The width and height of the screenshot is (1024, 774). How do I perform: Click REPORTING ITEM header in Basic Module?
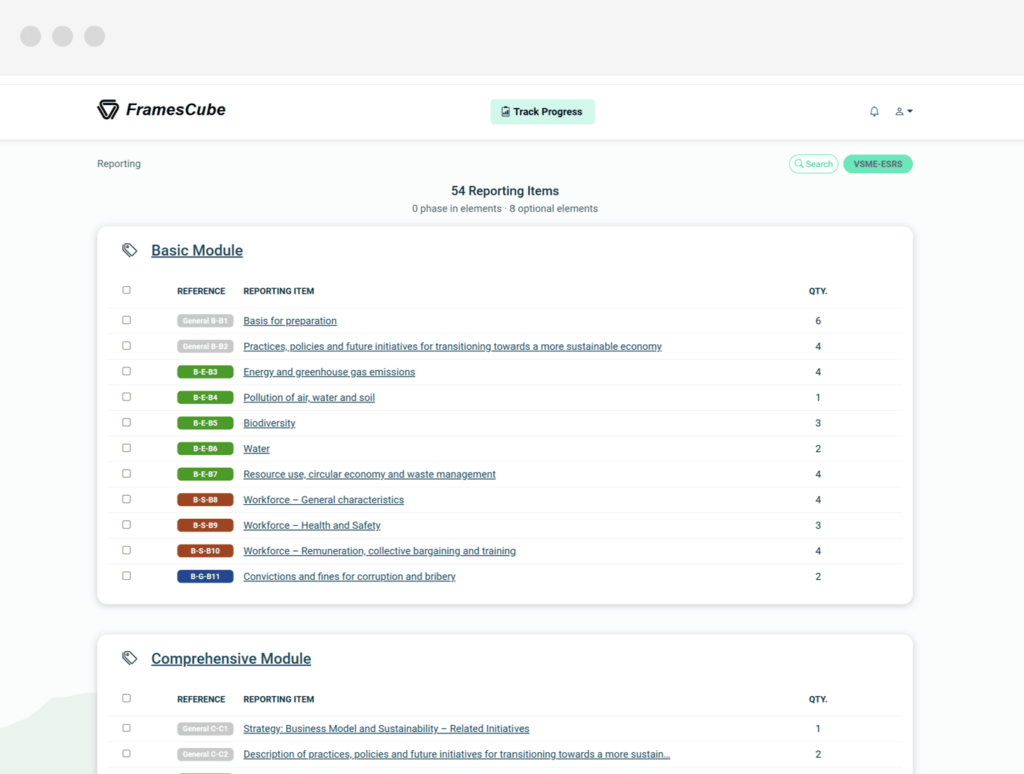pyautogui.click(x=279, y=291)
